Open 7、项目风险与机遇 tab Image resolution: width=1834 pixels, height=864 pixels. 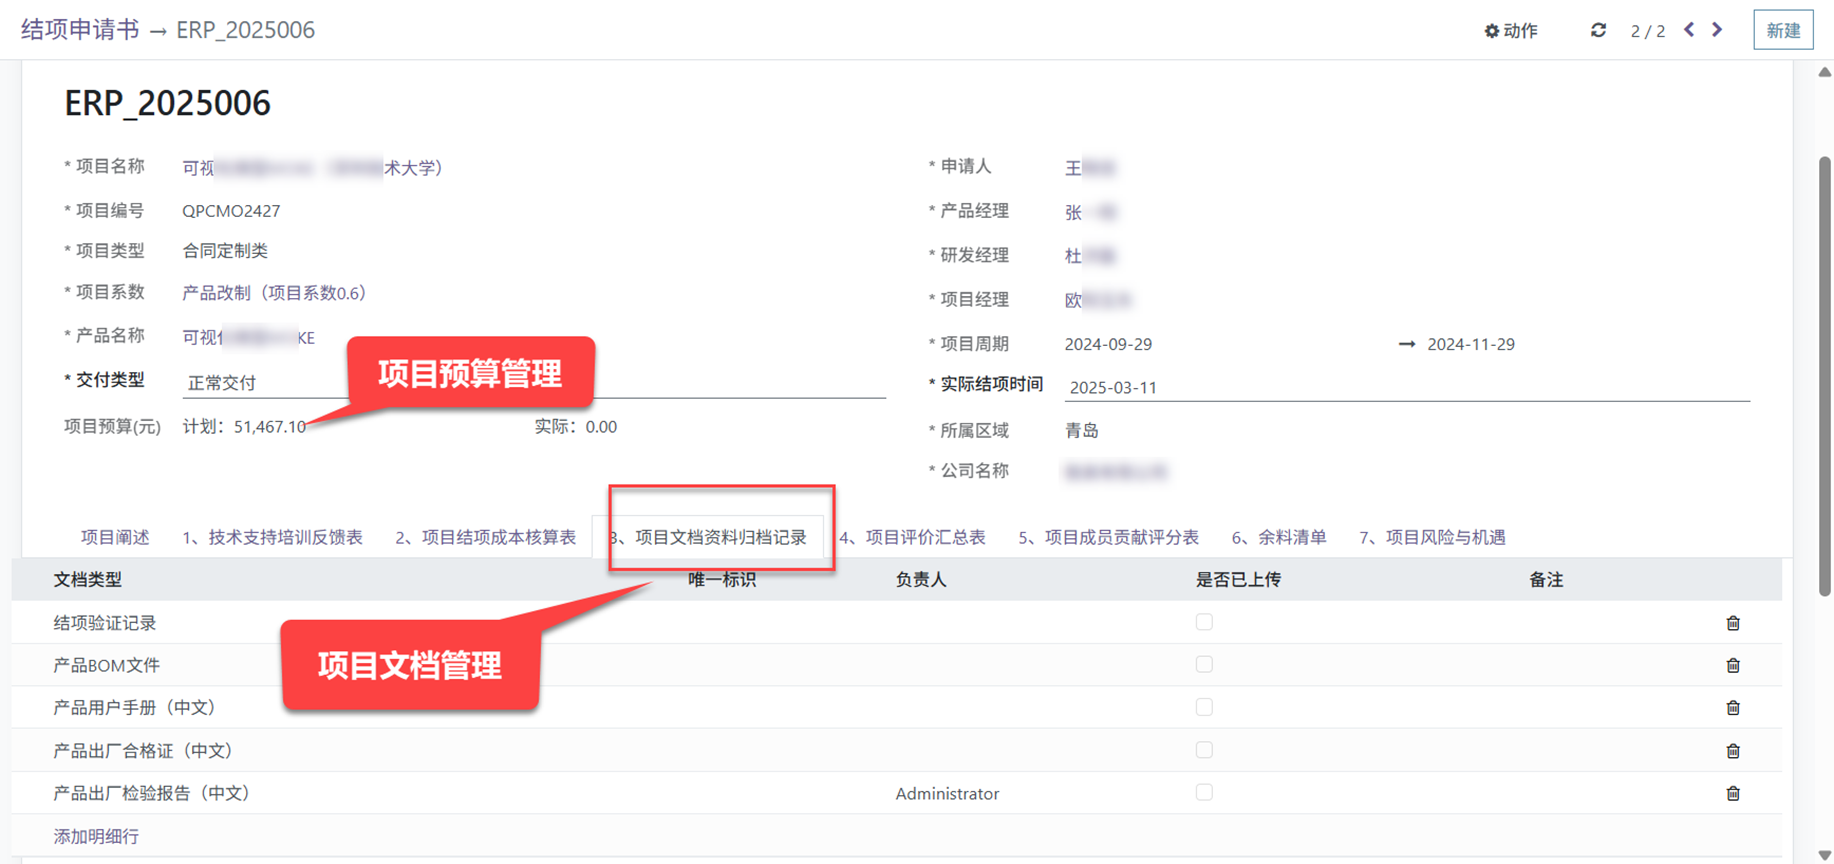tap(1432, 537)
